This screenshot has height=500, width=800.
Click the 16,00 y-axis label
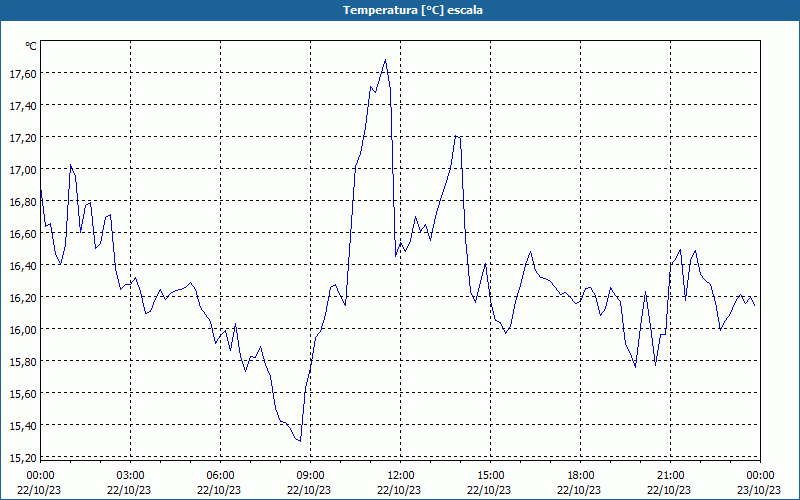(x=23, y=329)
